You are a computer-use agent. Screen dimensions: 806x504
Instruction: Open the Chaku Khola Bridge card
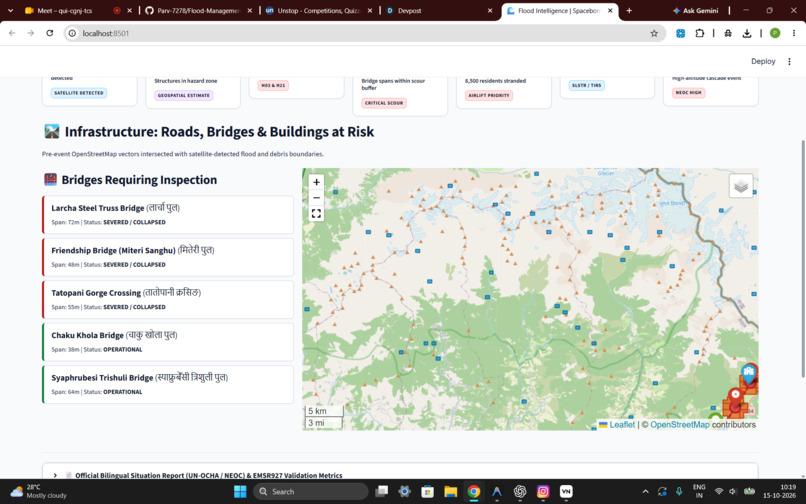[168, 341]
